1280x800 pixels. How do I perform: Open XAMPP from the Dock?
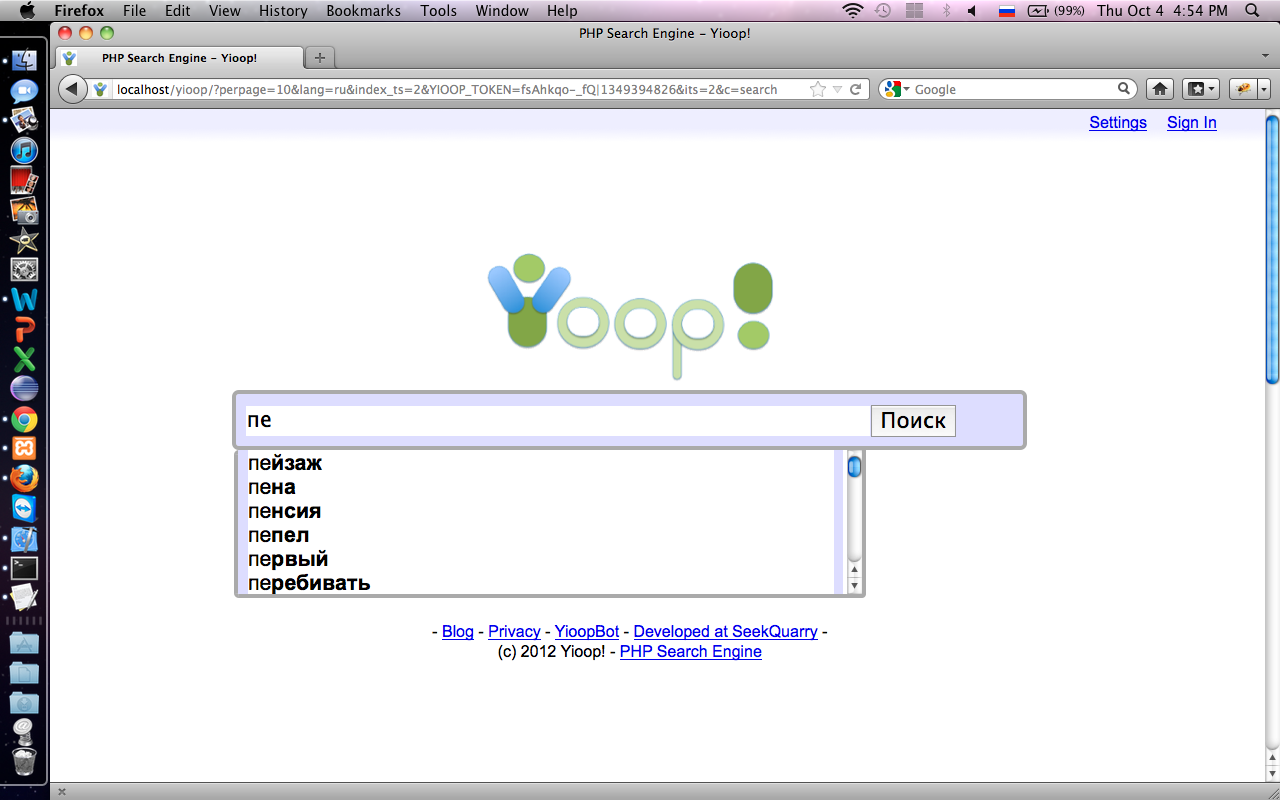click(x=24, y=448)
